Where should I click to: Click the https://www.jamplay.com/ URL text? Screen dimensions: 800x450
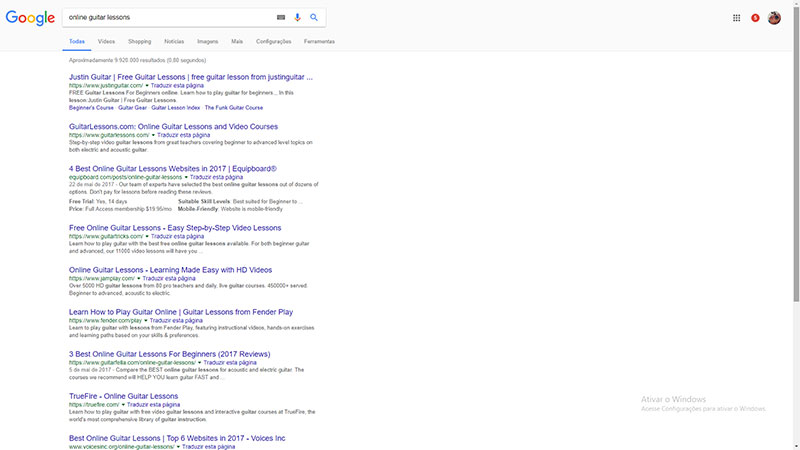pos(102,279)
